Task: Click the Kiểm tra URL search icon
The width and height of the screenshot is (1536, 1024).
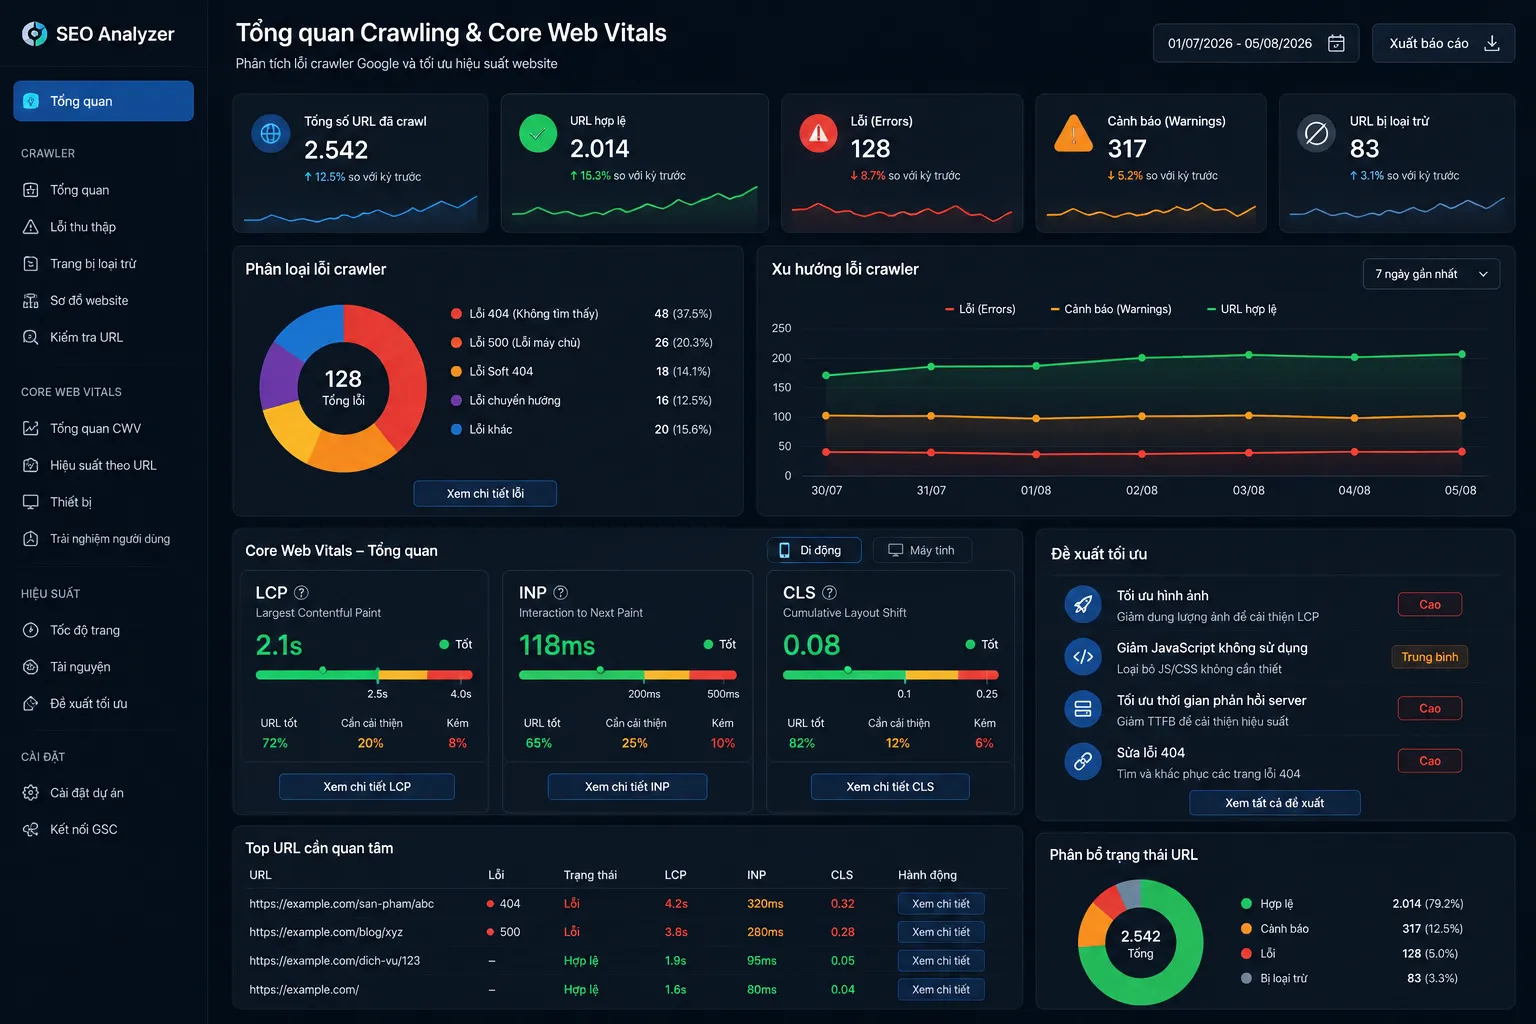Action: 31,337
